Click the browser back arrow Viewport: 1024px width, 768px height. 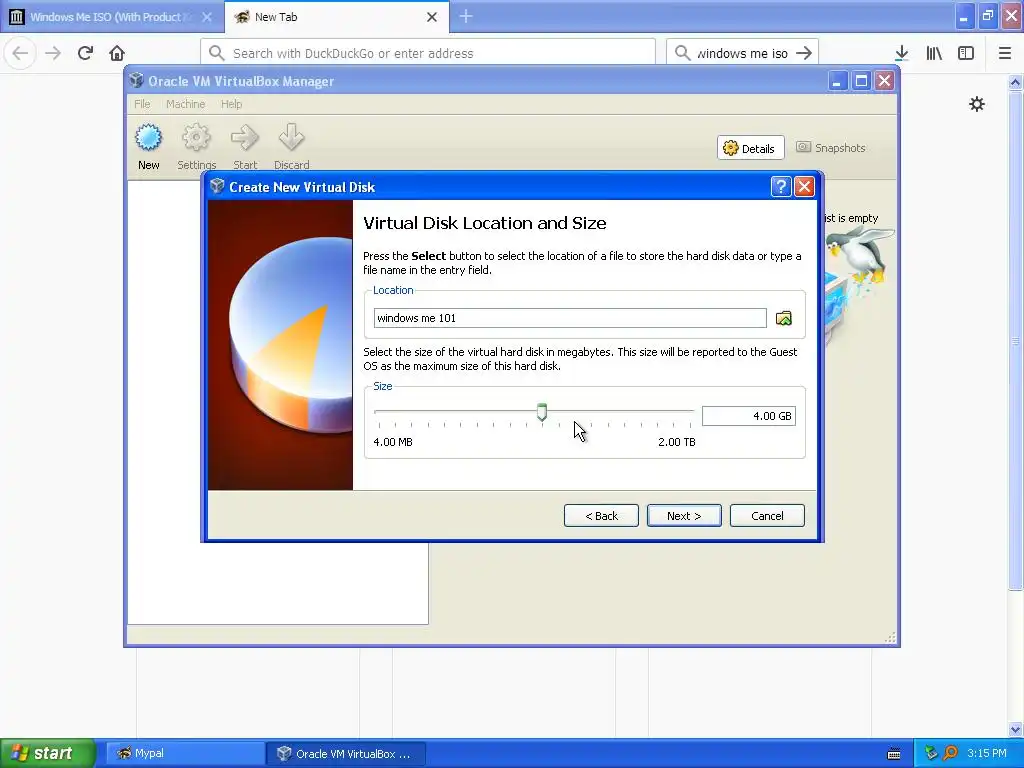tap(20, 53)
